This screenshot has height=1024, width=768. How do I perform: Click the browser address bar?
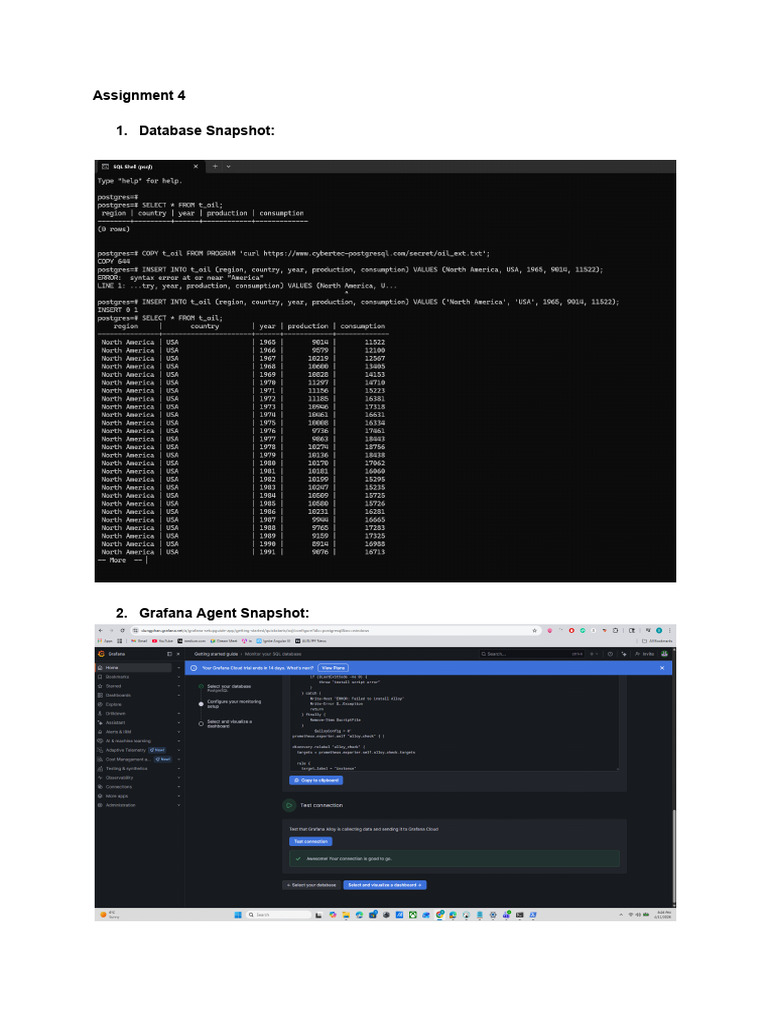point(336,630)
